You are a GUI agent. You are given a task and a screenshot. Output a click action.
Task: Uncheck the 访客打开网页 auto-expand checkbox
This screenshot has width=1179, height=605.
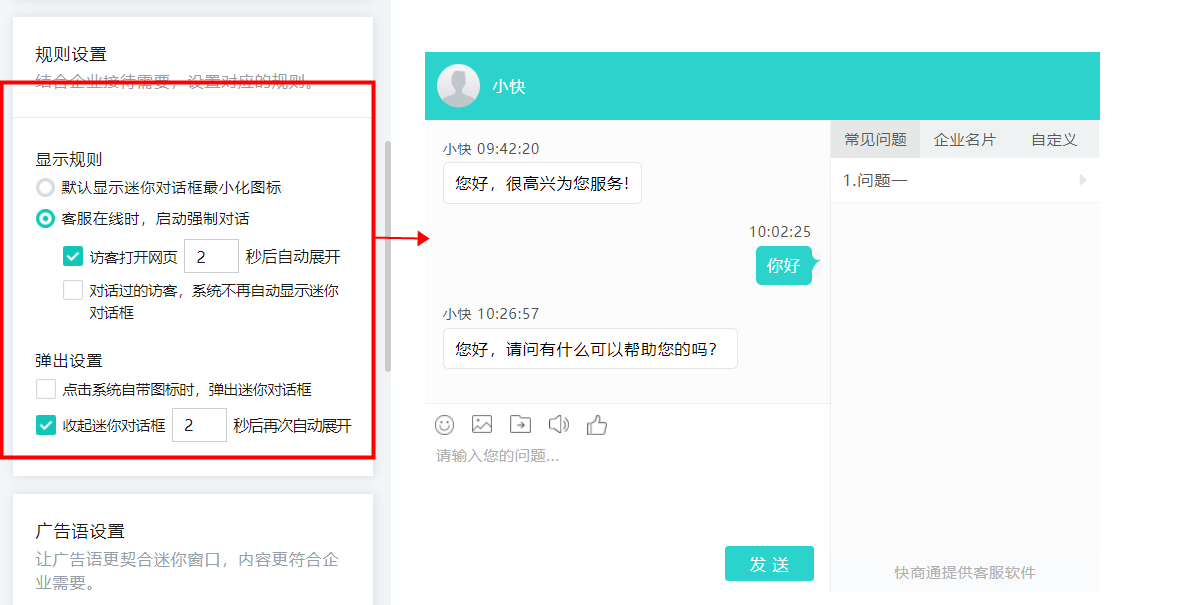click(73, 257)
